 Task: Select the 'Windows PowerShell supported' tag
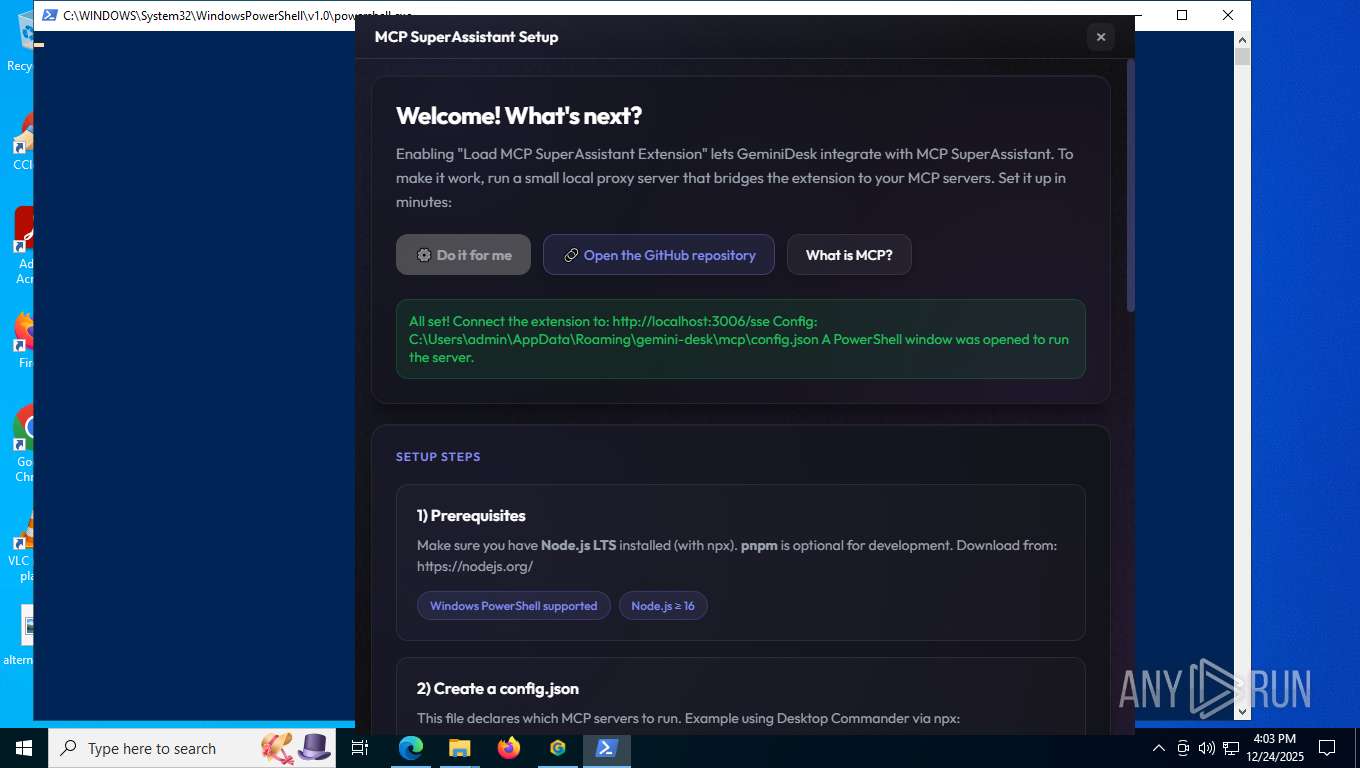(x=514, y=606)
